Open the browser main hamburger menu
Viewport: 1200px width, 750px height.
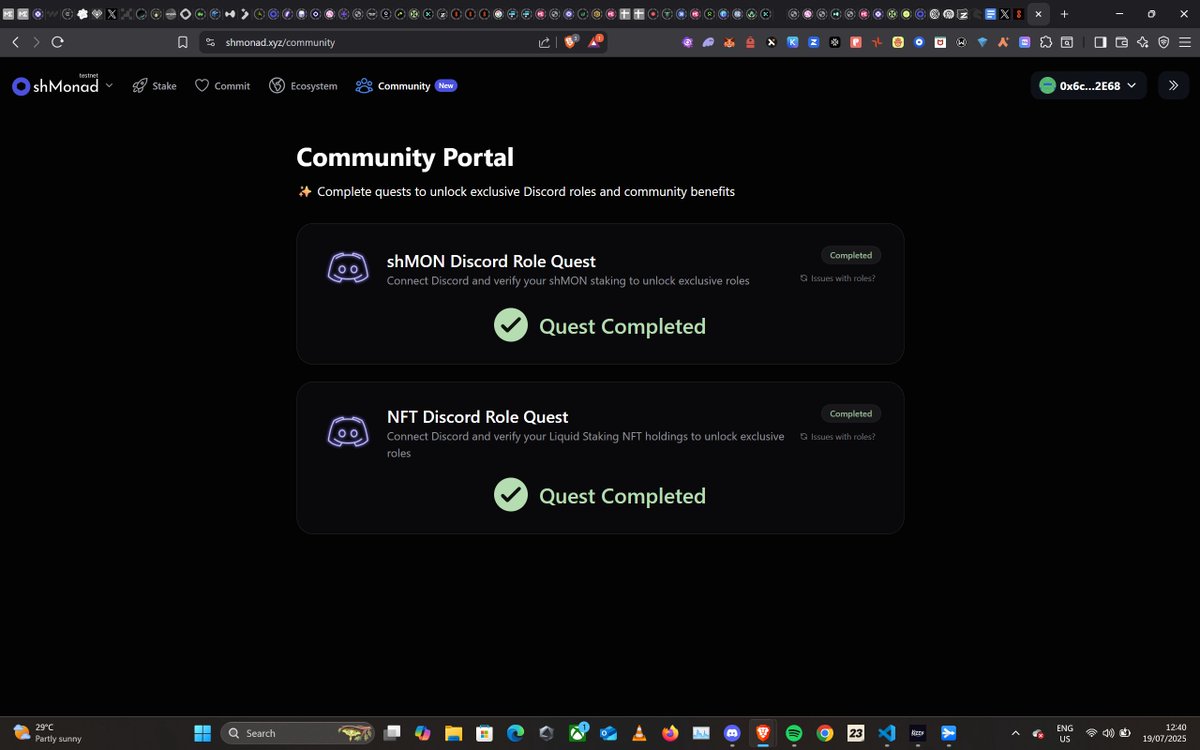click(x=1184, y=42)
